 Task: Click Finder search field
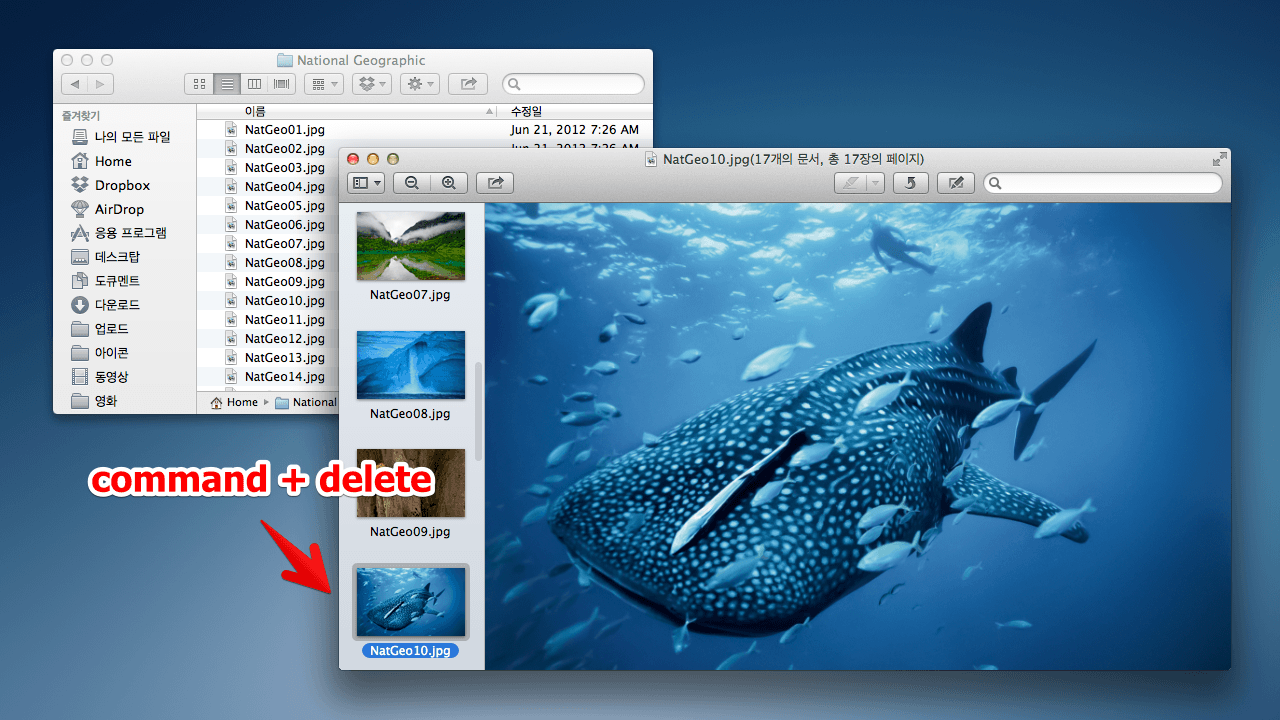573,84
